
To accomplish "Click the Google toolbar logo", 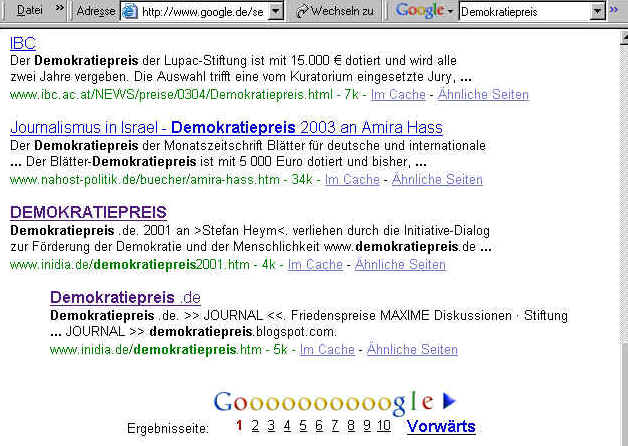I will point(419,10).
